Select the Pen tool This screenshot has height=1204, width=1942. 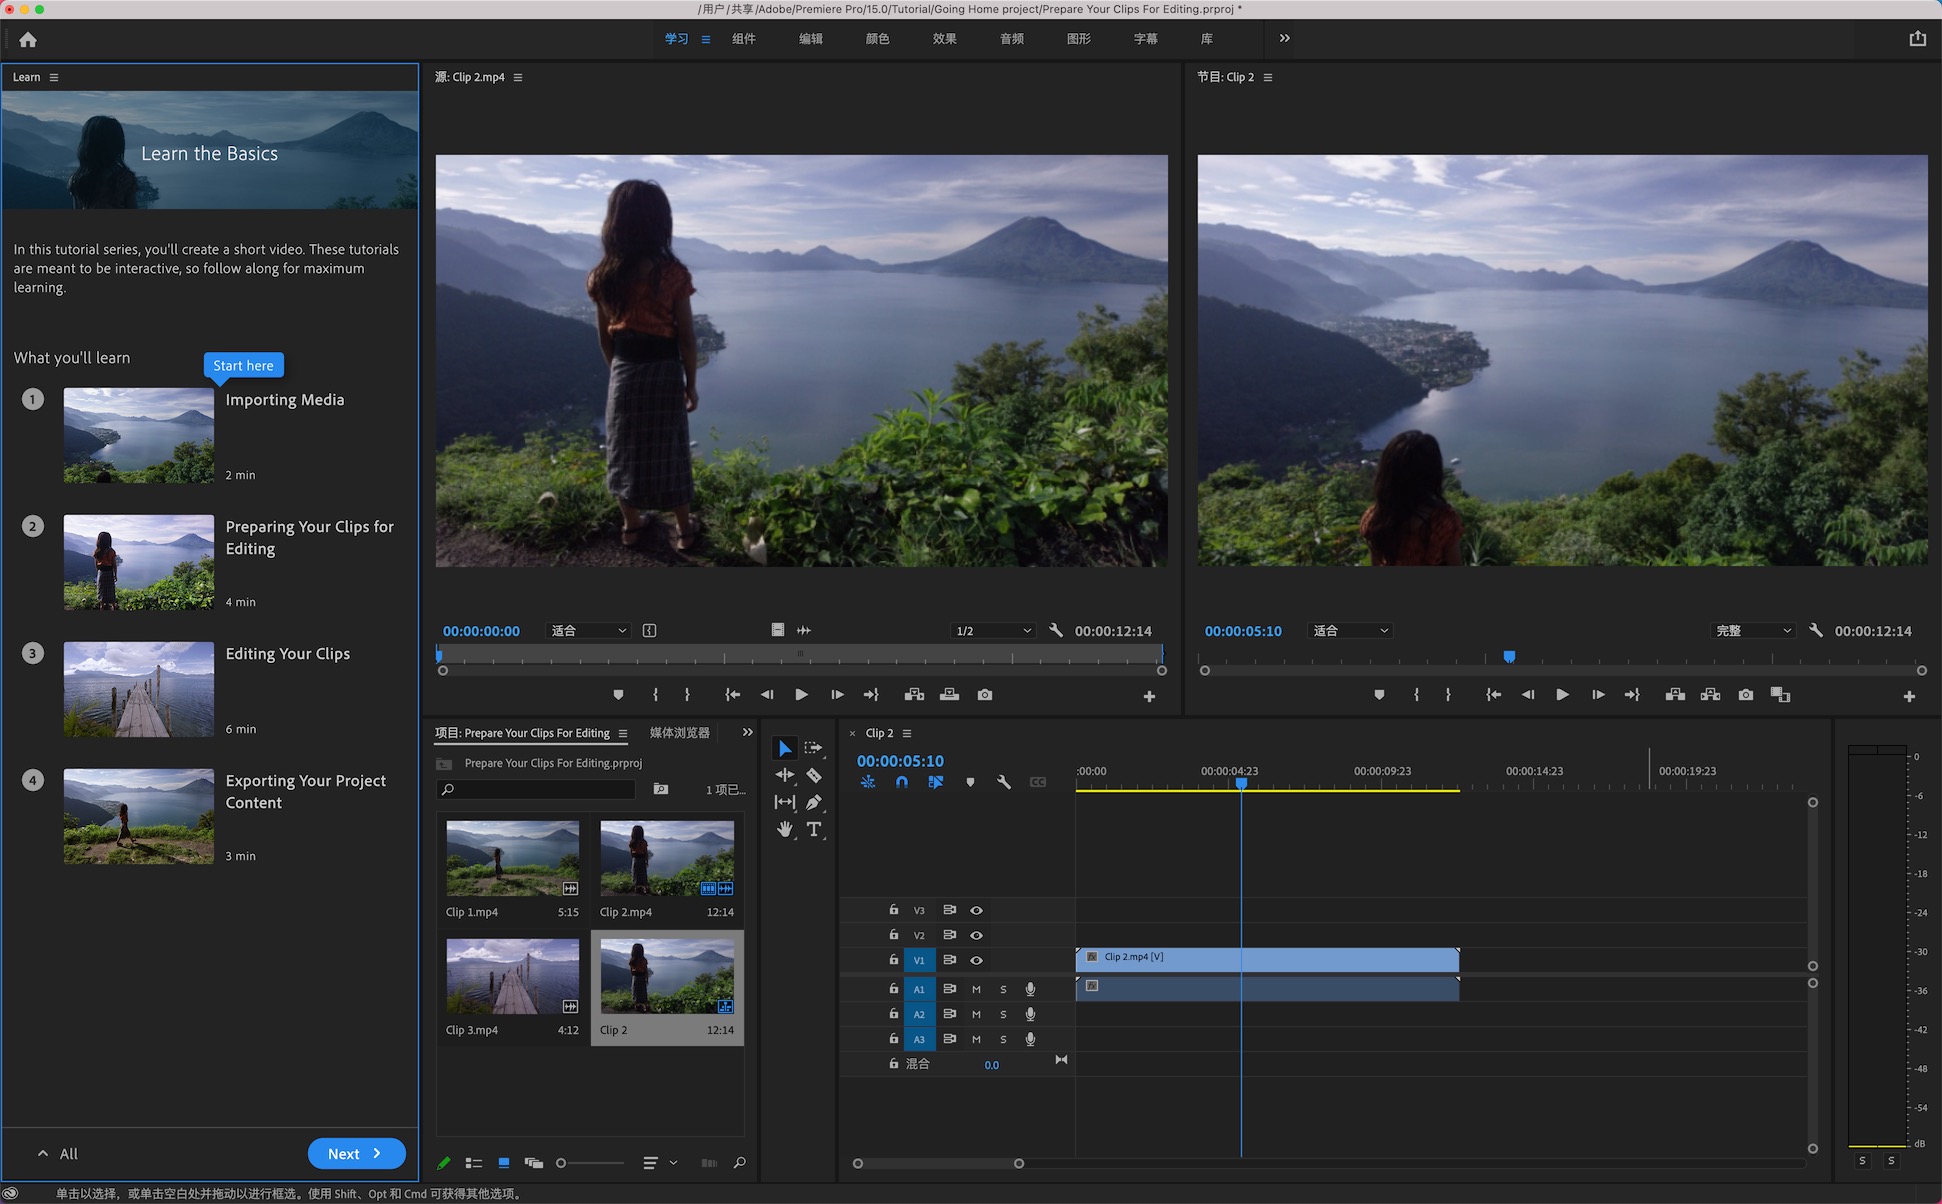[x=814, y=802]
